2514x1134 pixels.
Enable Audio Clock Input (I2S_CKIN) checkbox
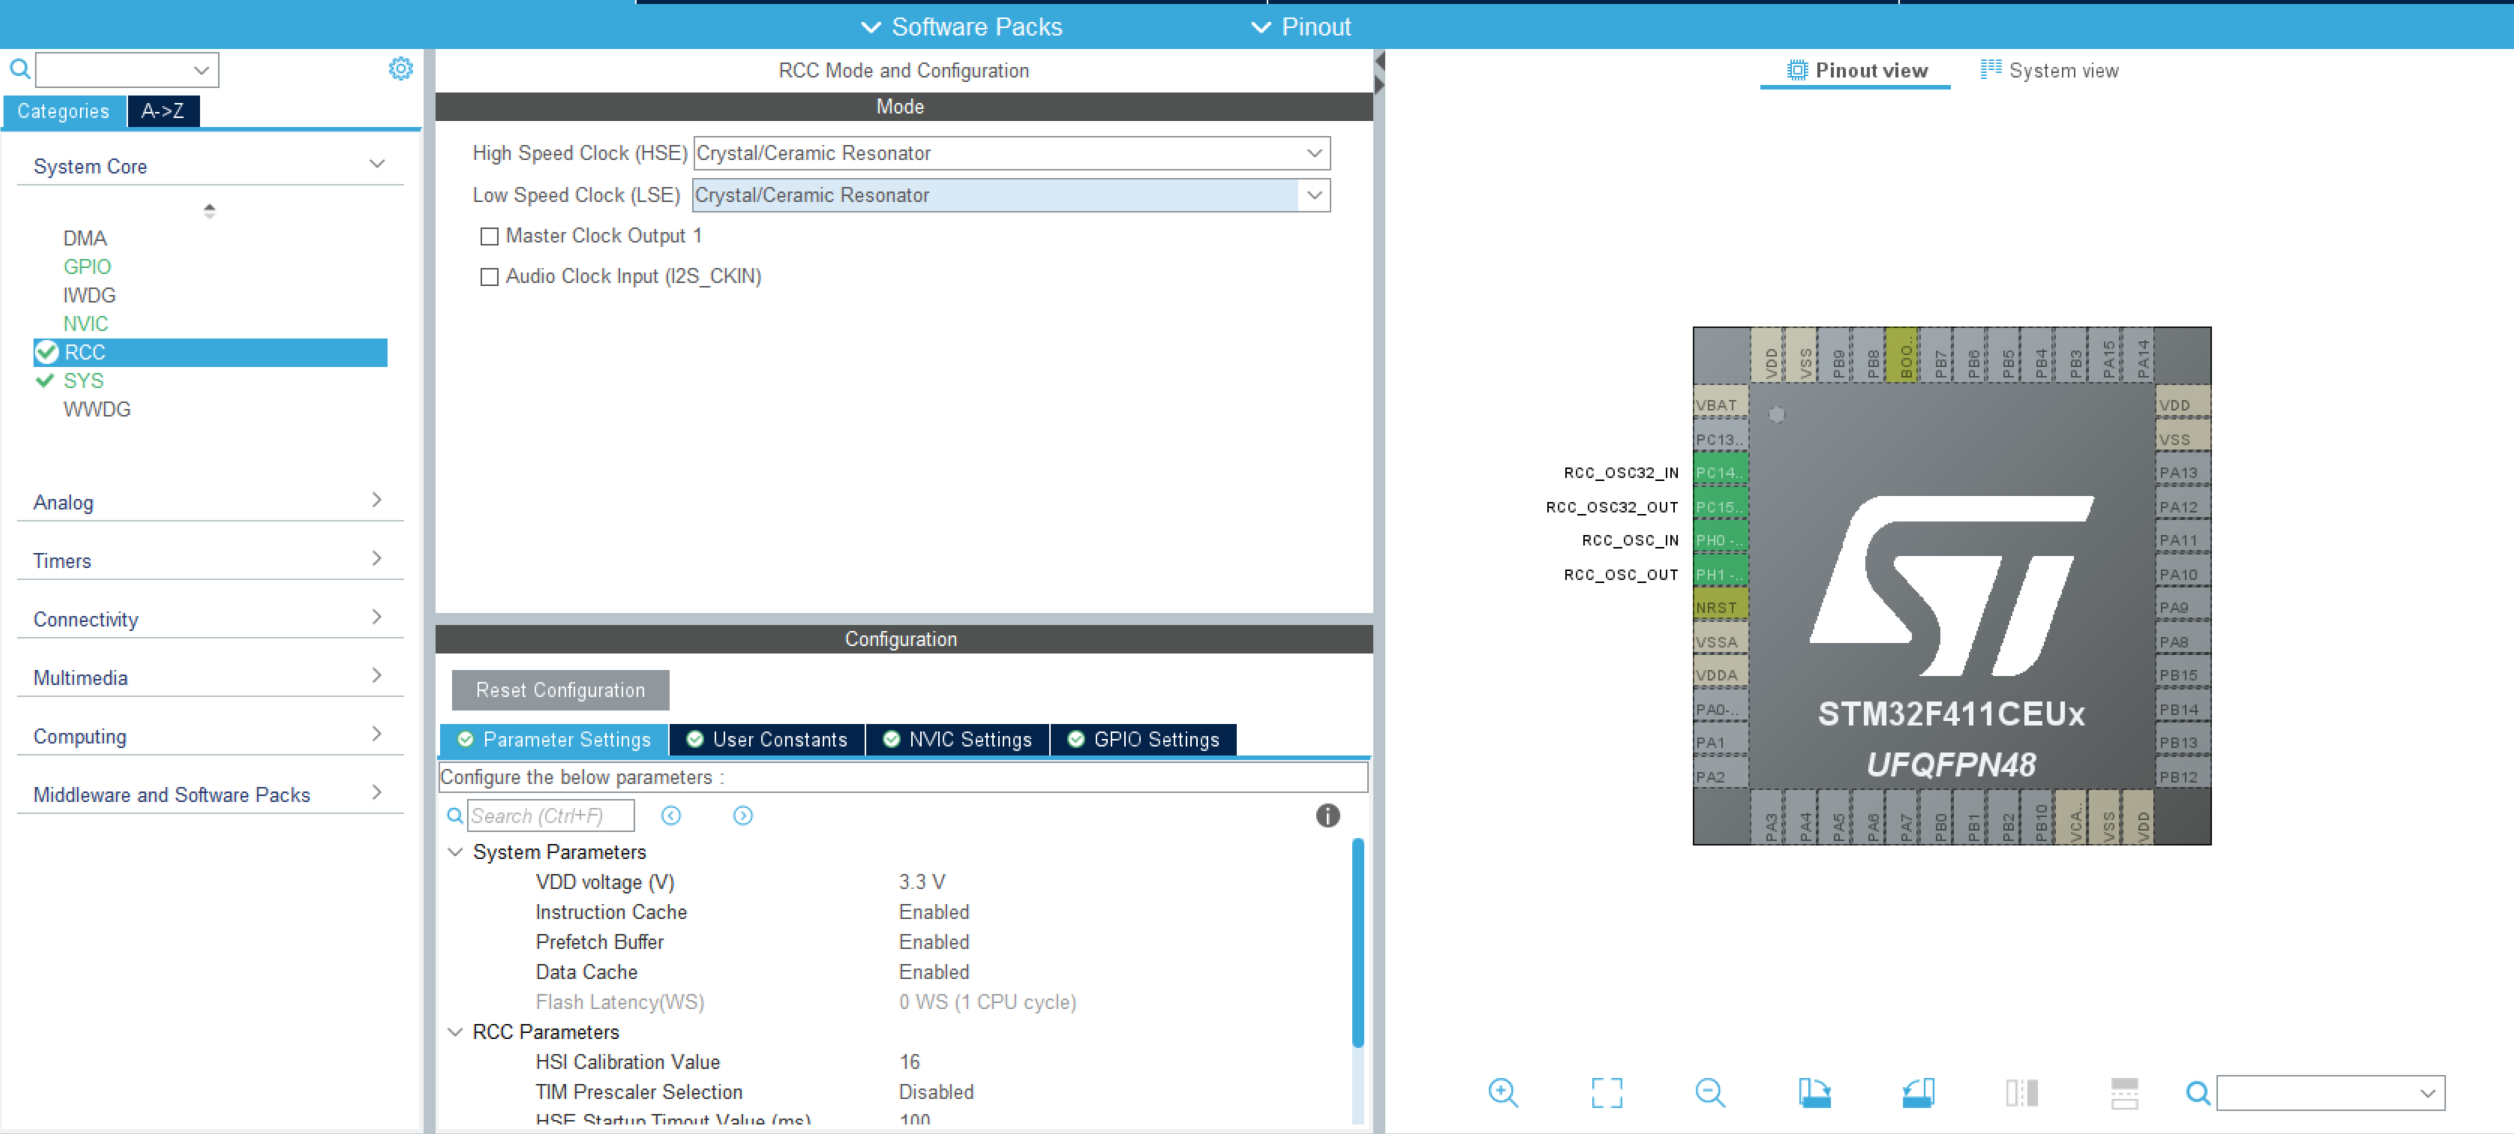point(489,277)
